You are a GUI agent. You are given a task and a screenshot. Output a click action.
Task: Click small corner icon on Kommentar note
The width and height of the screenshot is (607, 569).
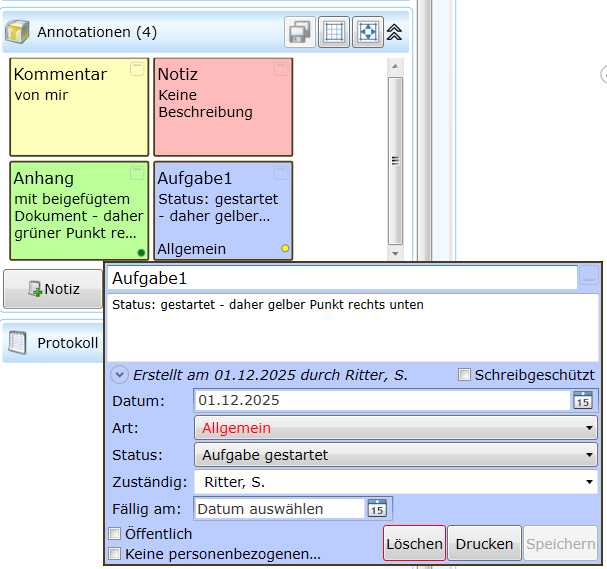pyautogui.click(x=138, y=68)
